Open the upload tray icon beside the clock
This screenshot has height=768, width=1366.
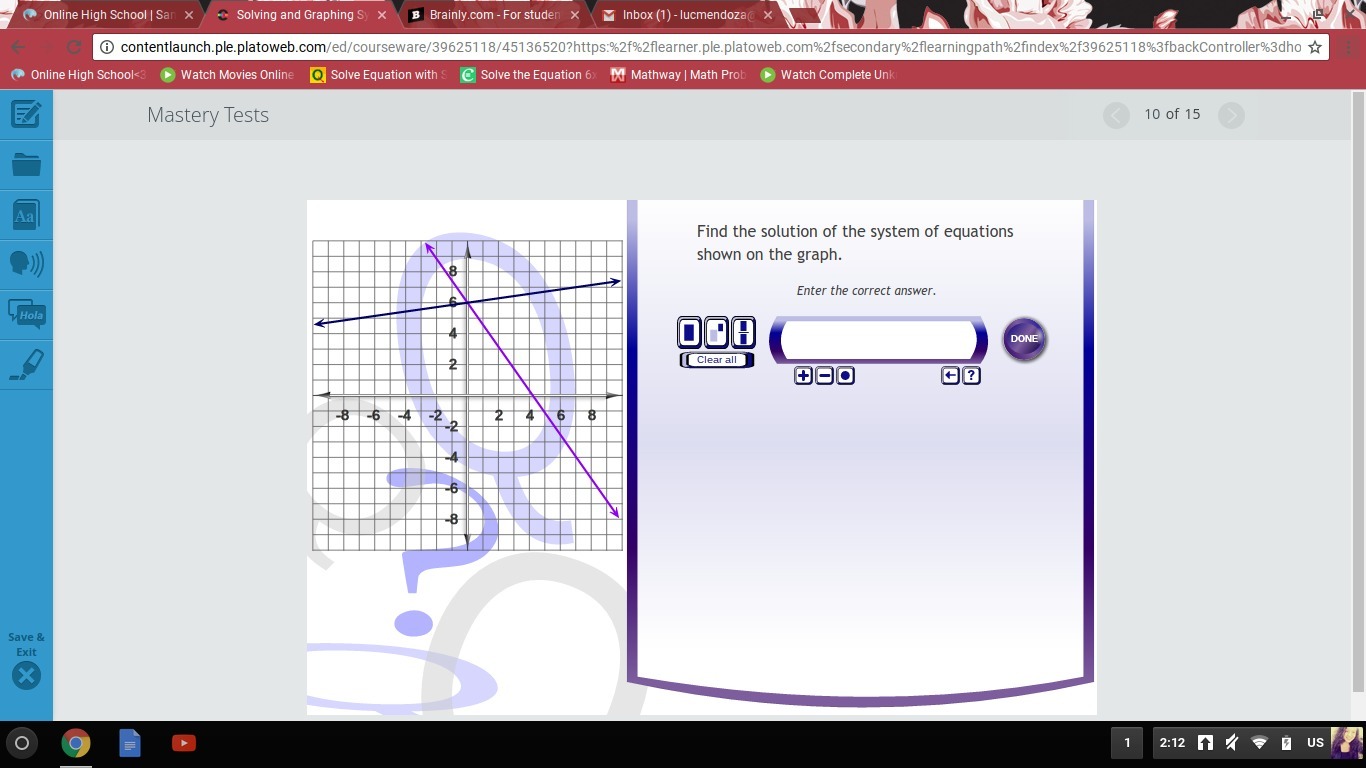(1205, 742)
